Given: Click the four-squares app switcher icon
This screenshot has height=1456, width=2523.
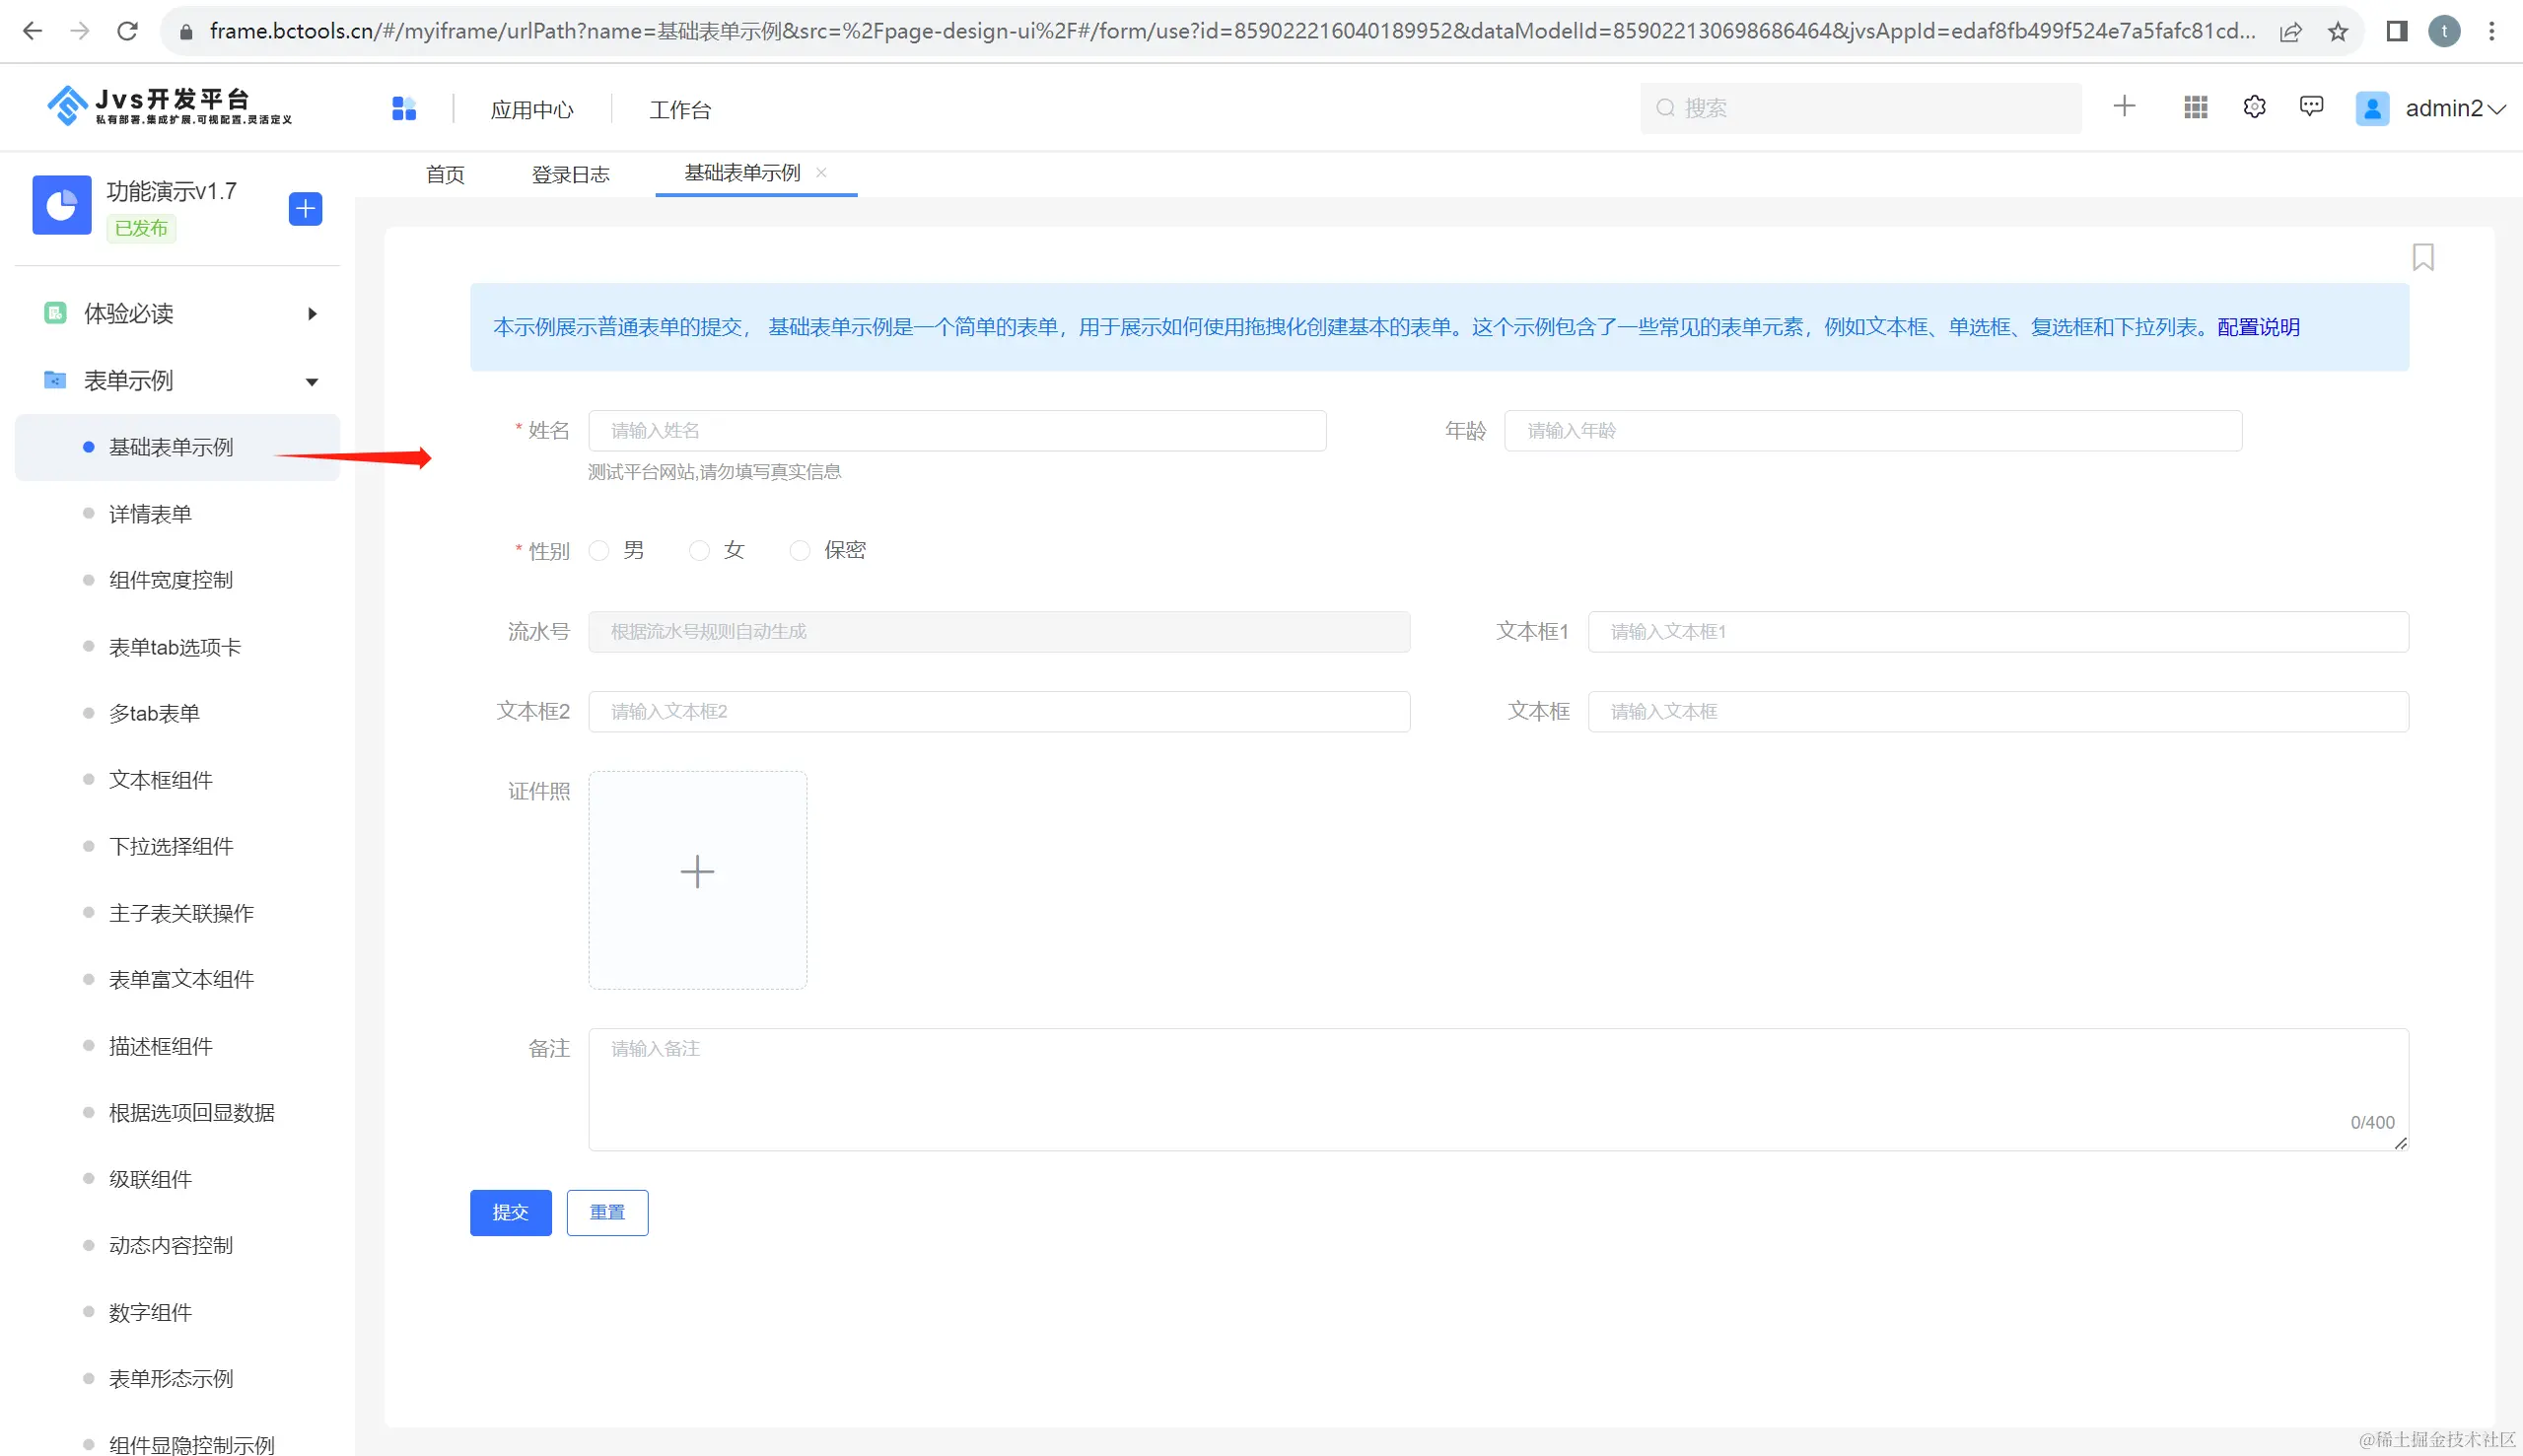Looking at the screenshot, I should 404,108.
